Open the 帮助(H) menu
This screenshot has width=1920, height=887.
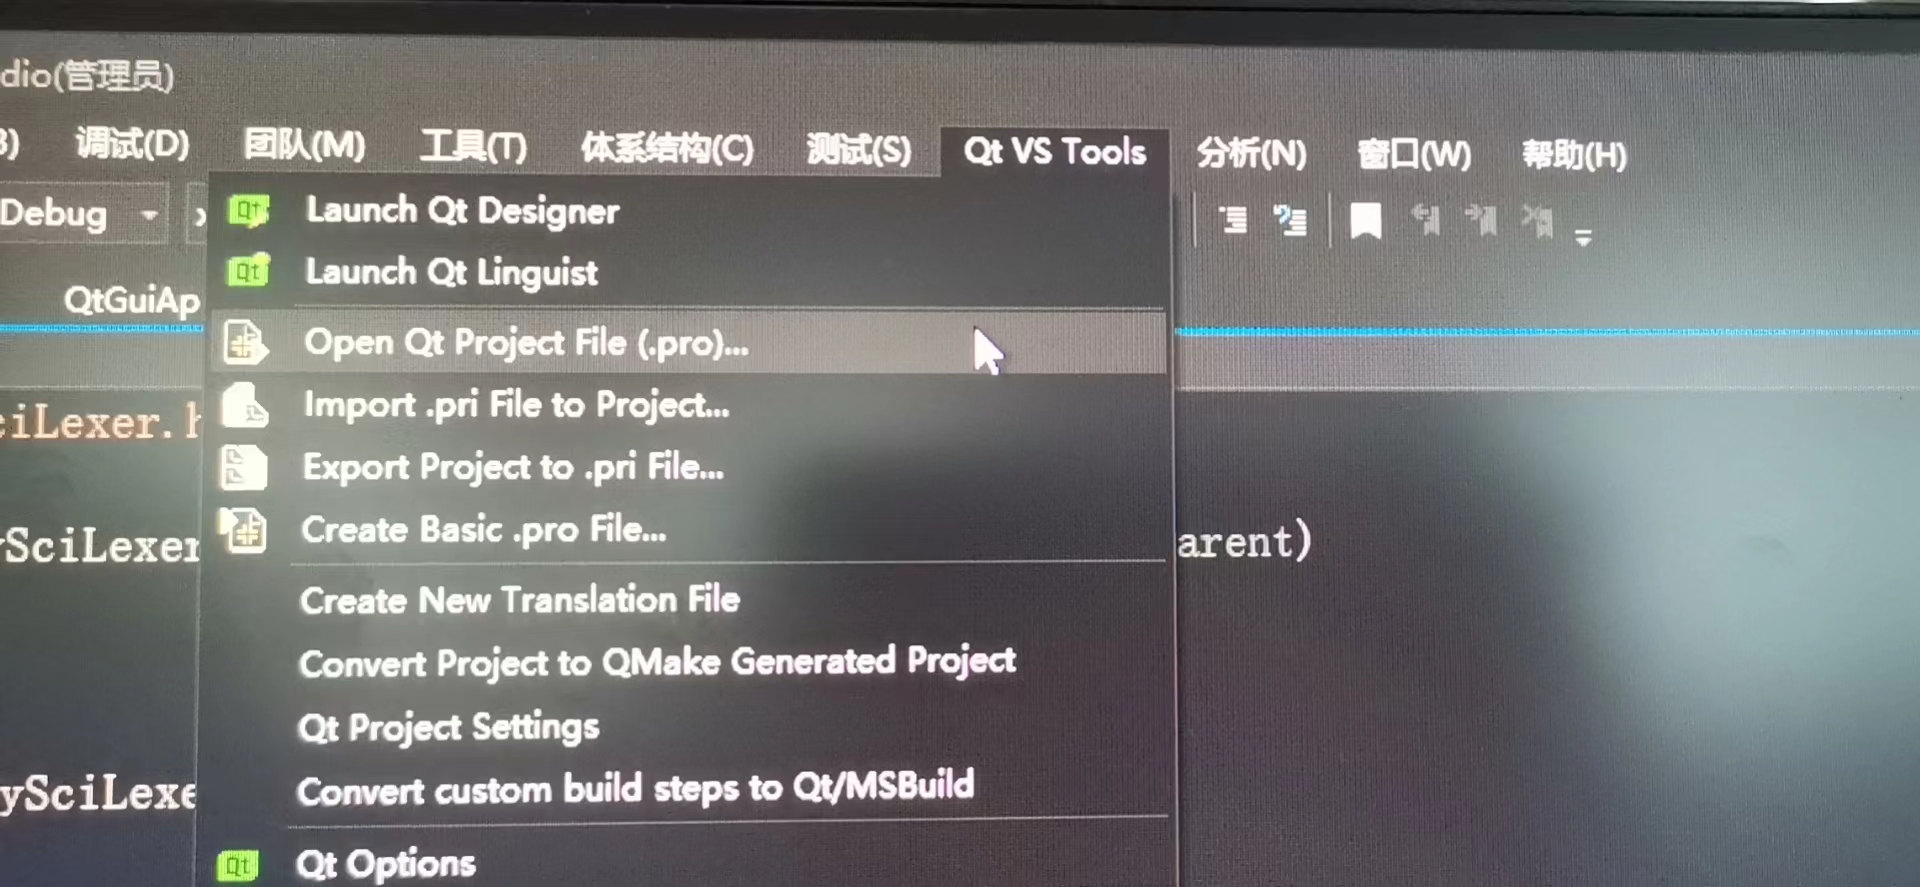pyautogui.click(x=1573, y=153)
